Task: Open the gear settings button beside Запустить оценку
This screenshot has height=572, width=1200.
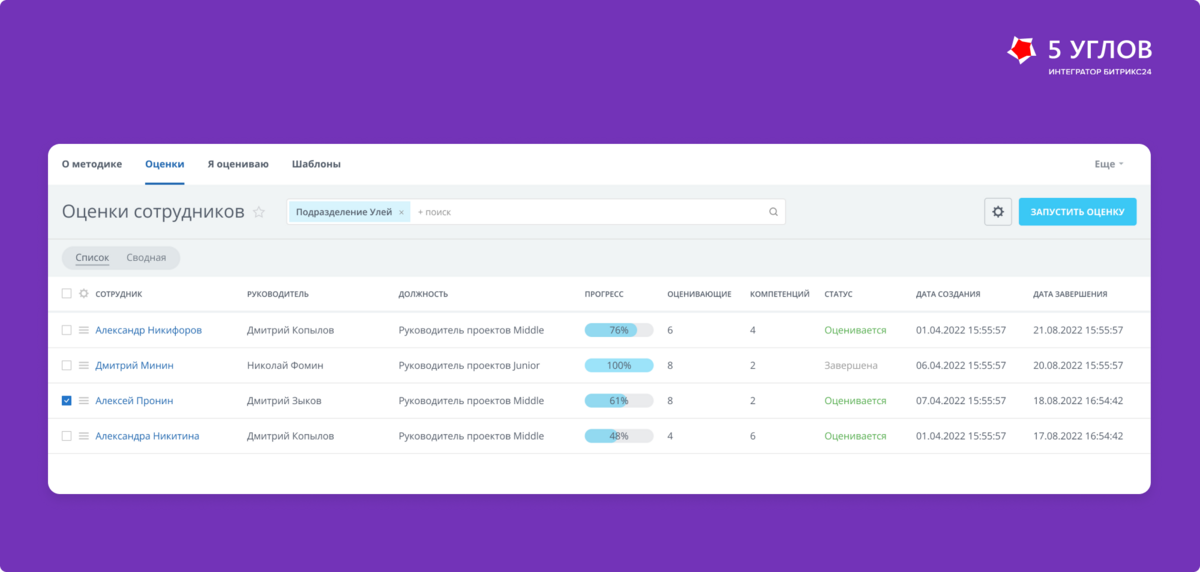Action: [998, 212]
